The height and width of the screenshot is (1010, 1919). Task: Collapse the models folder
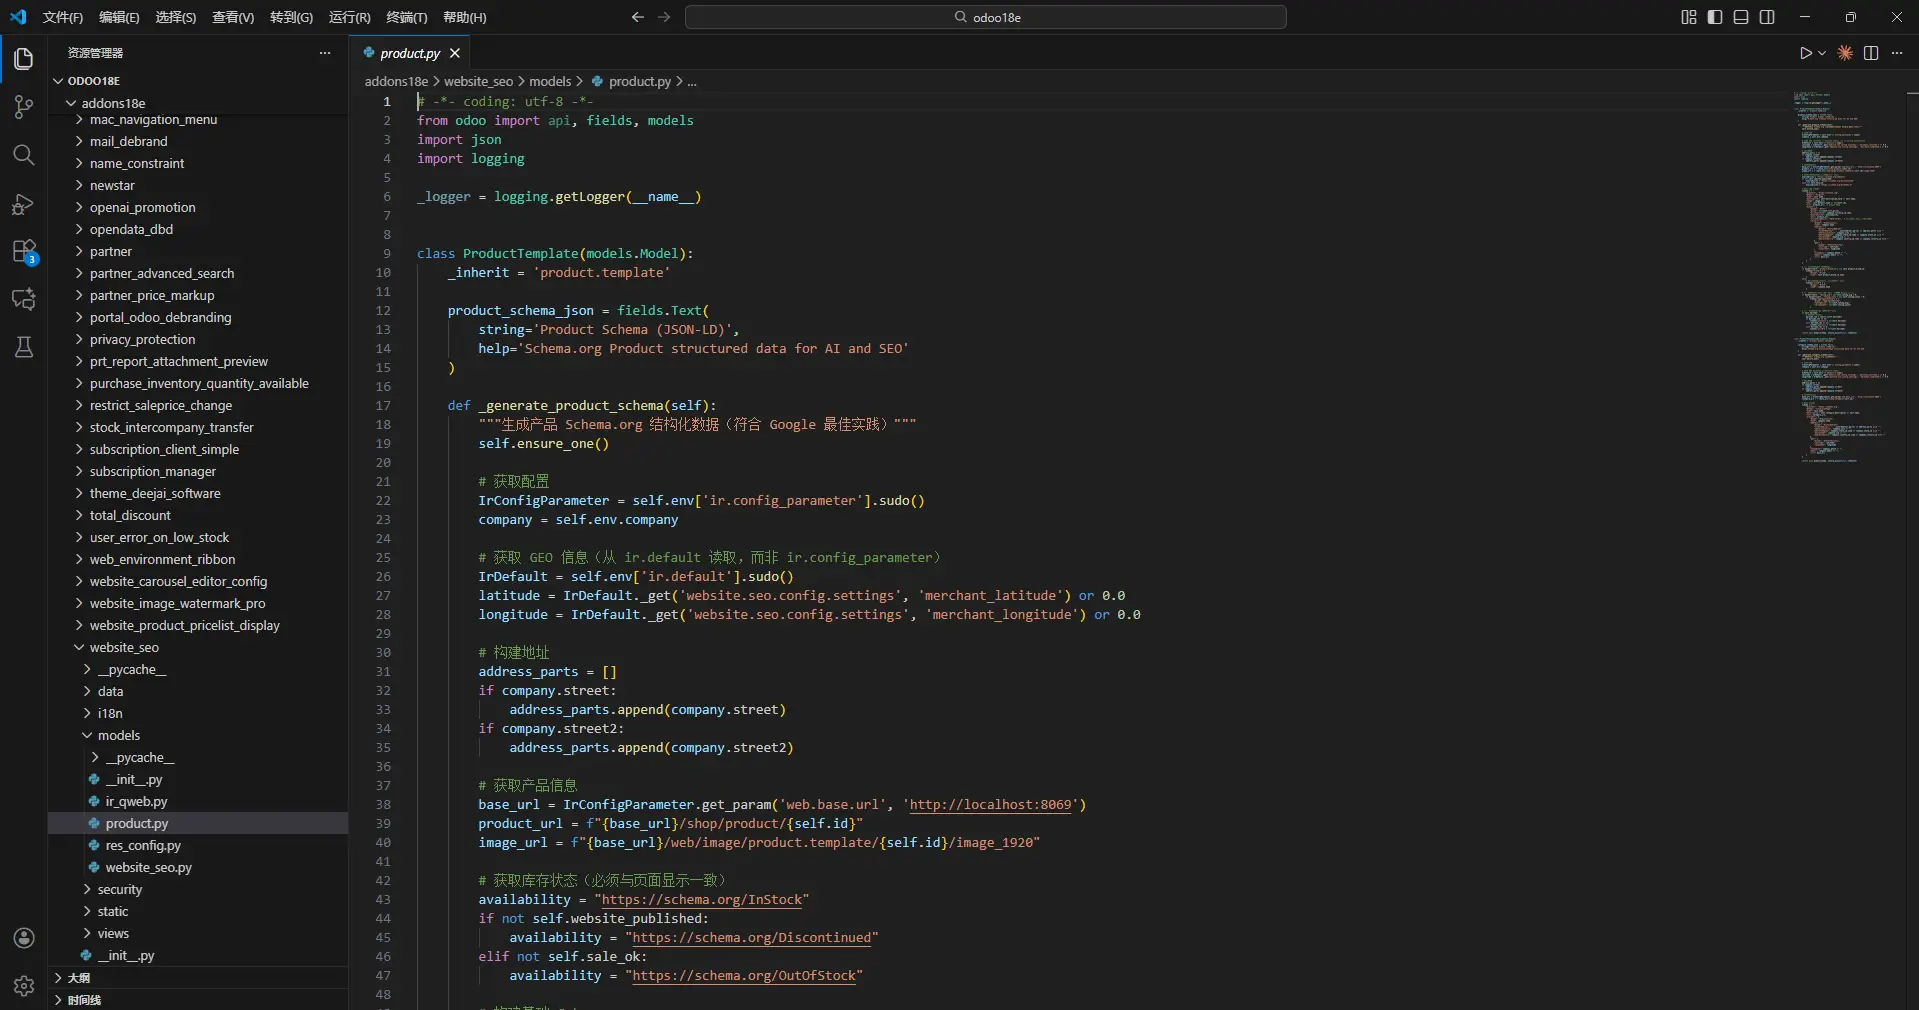(x=118, y=735)
